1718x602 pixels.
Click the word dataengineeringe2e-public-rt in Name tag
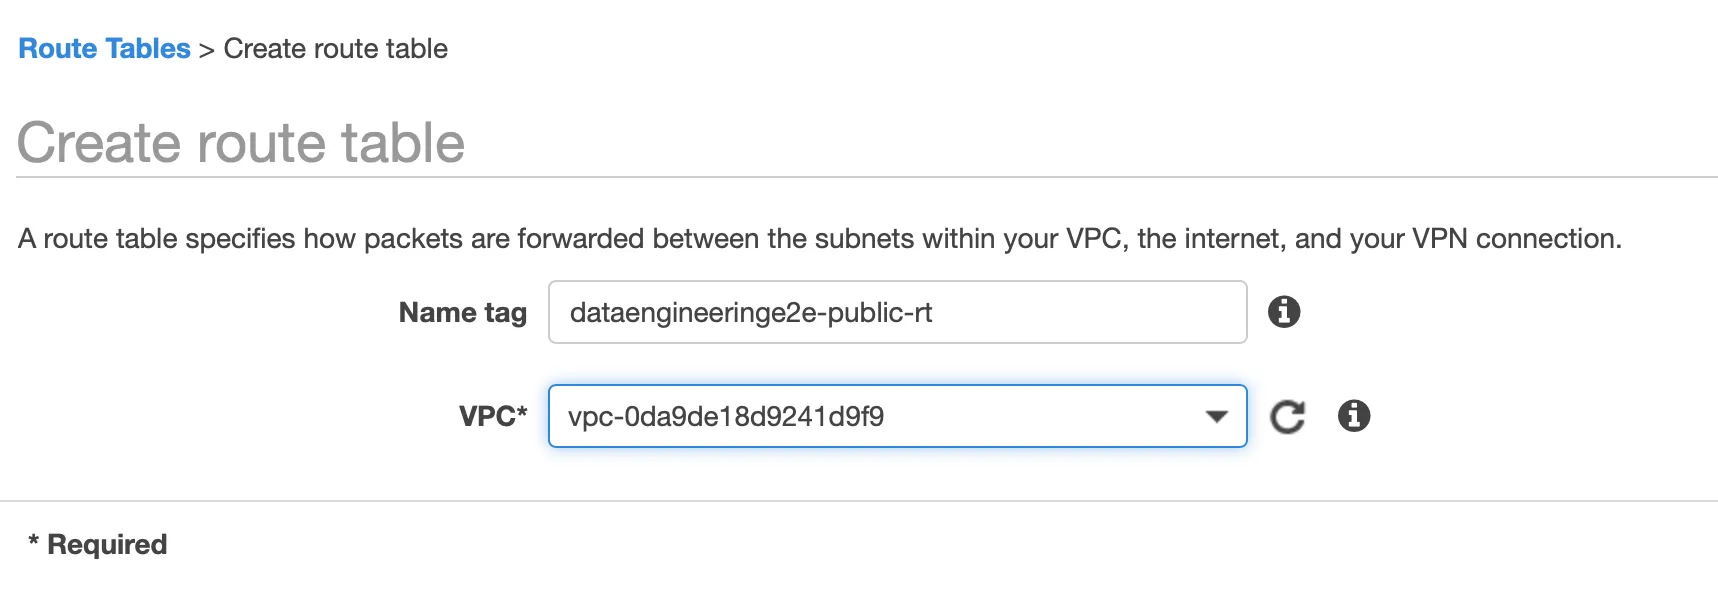[x=751, y=313]
